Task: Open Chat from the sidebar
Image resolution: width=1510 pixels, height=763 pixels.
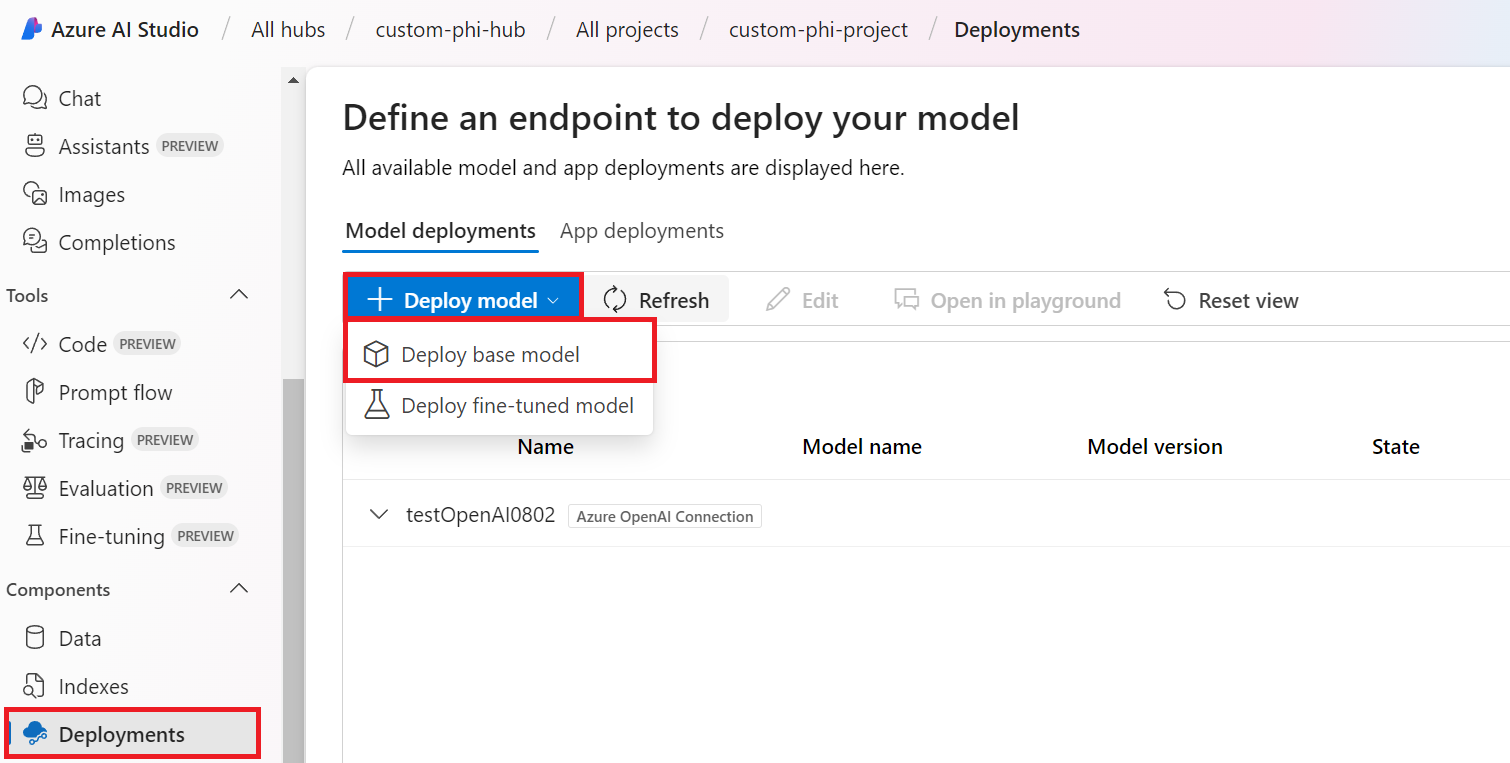Action: click(x=61, y=98)
